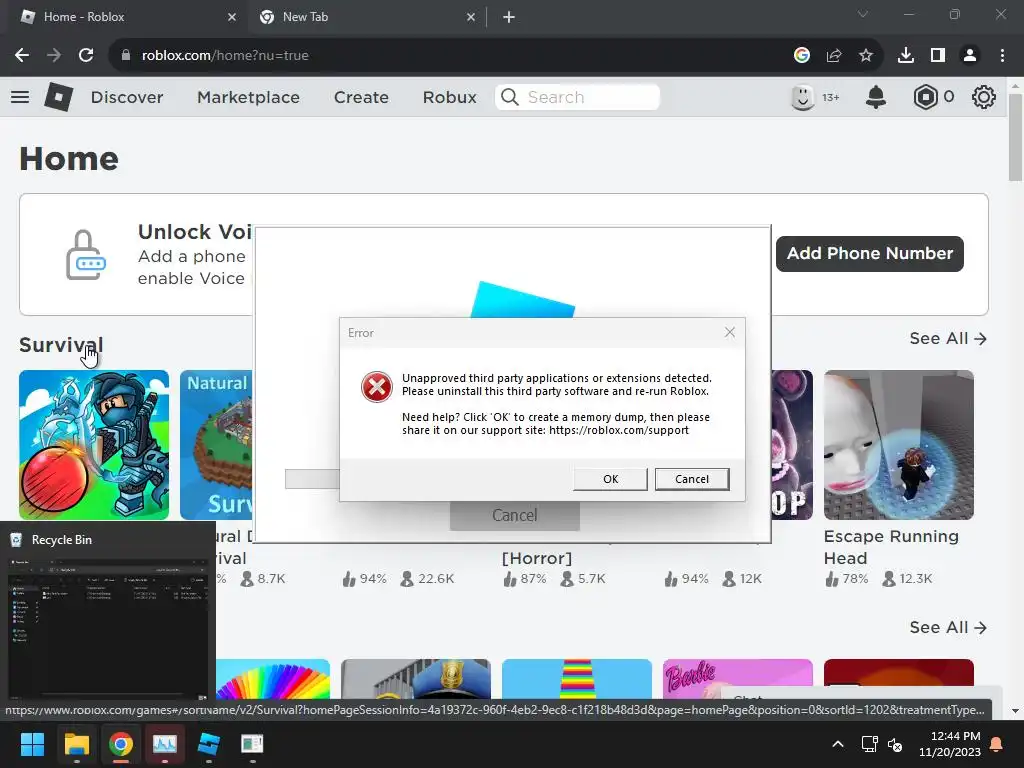Open a new browser tab
This screenshot has width=1024, height=768.
(x=509, y=17)
